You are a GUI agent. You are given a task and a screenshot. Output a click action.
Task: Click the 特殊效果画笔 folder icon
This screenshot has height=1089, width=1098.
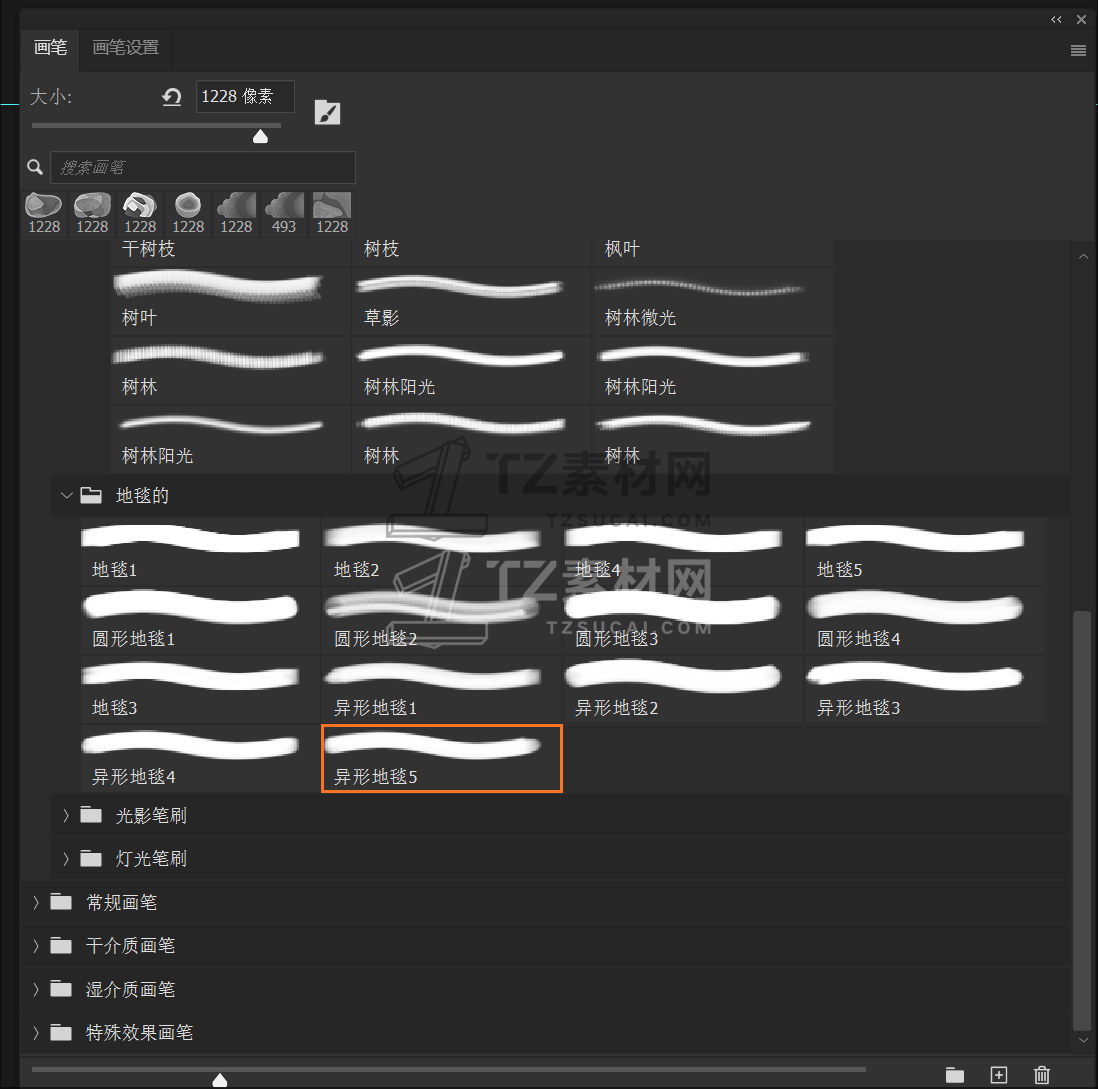61,1032
